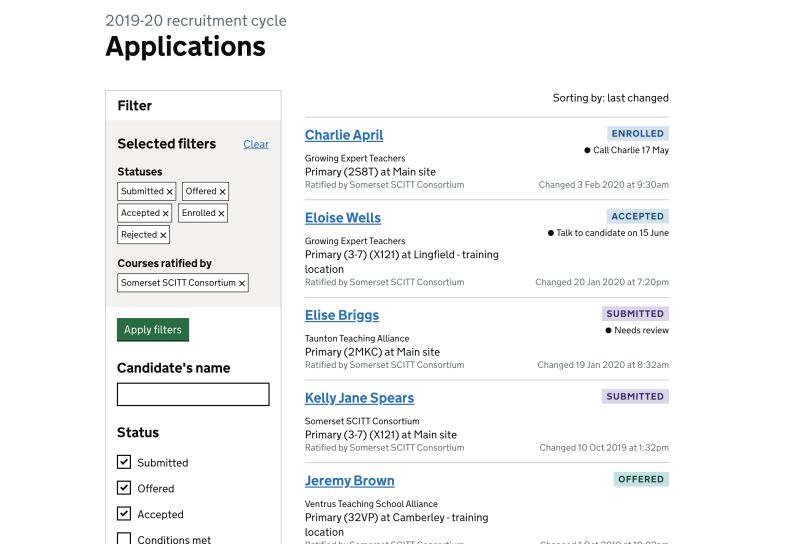The width and height of the screenshot is (800, 544).
Task: Remove the Submitted status filter tag
Action: click(170, 192)
